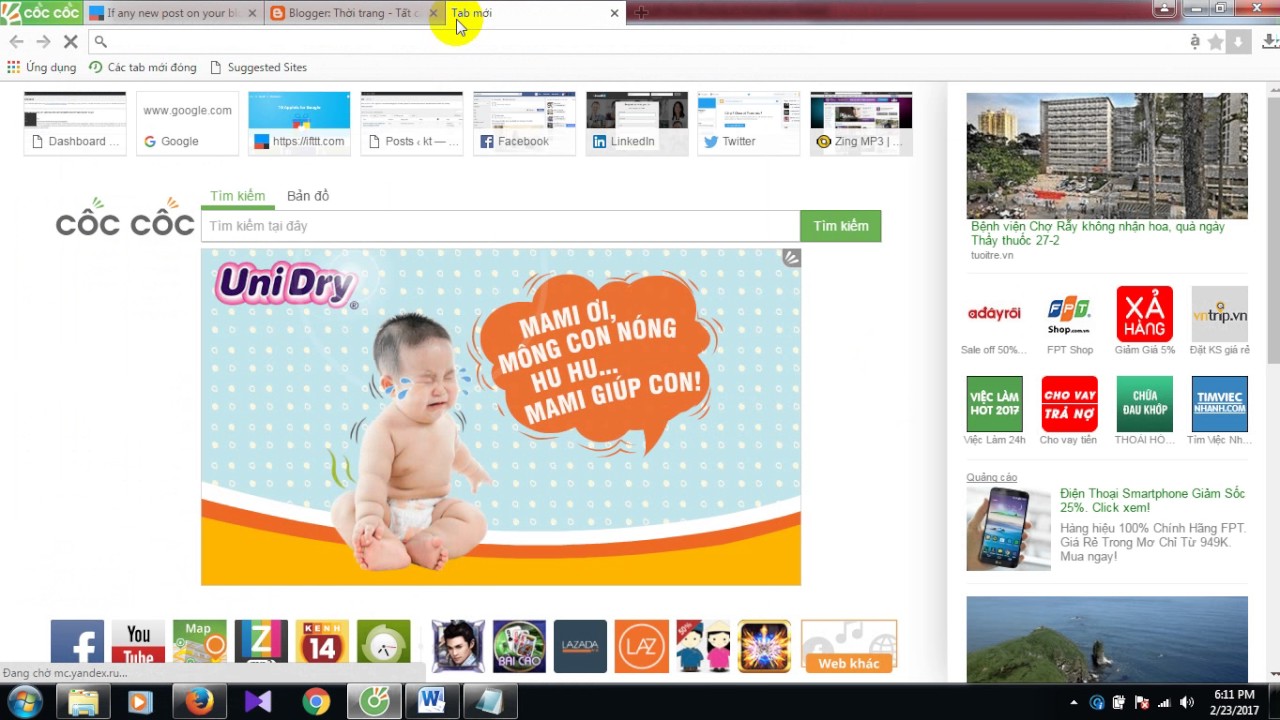This screenshot has height=720, width=1280.
Task: Open the Bài Cào game icon
Action: (x=519, y=646)
